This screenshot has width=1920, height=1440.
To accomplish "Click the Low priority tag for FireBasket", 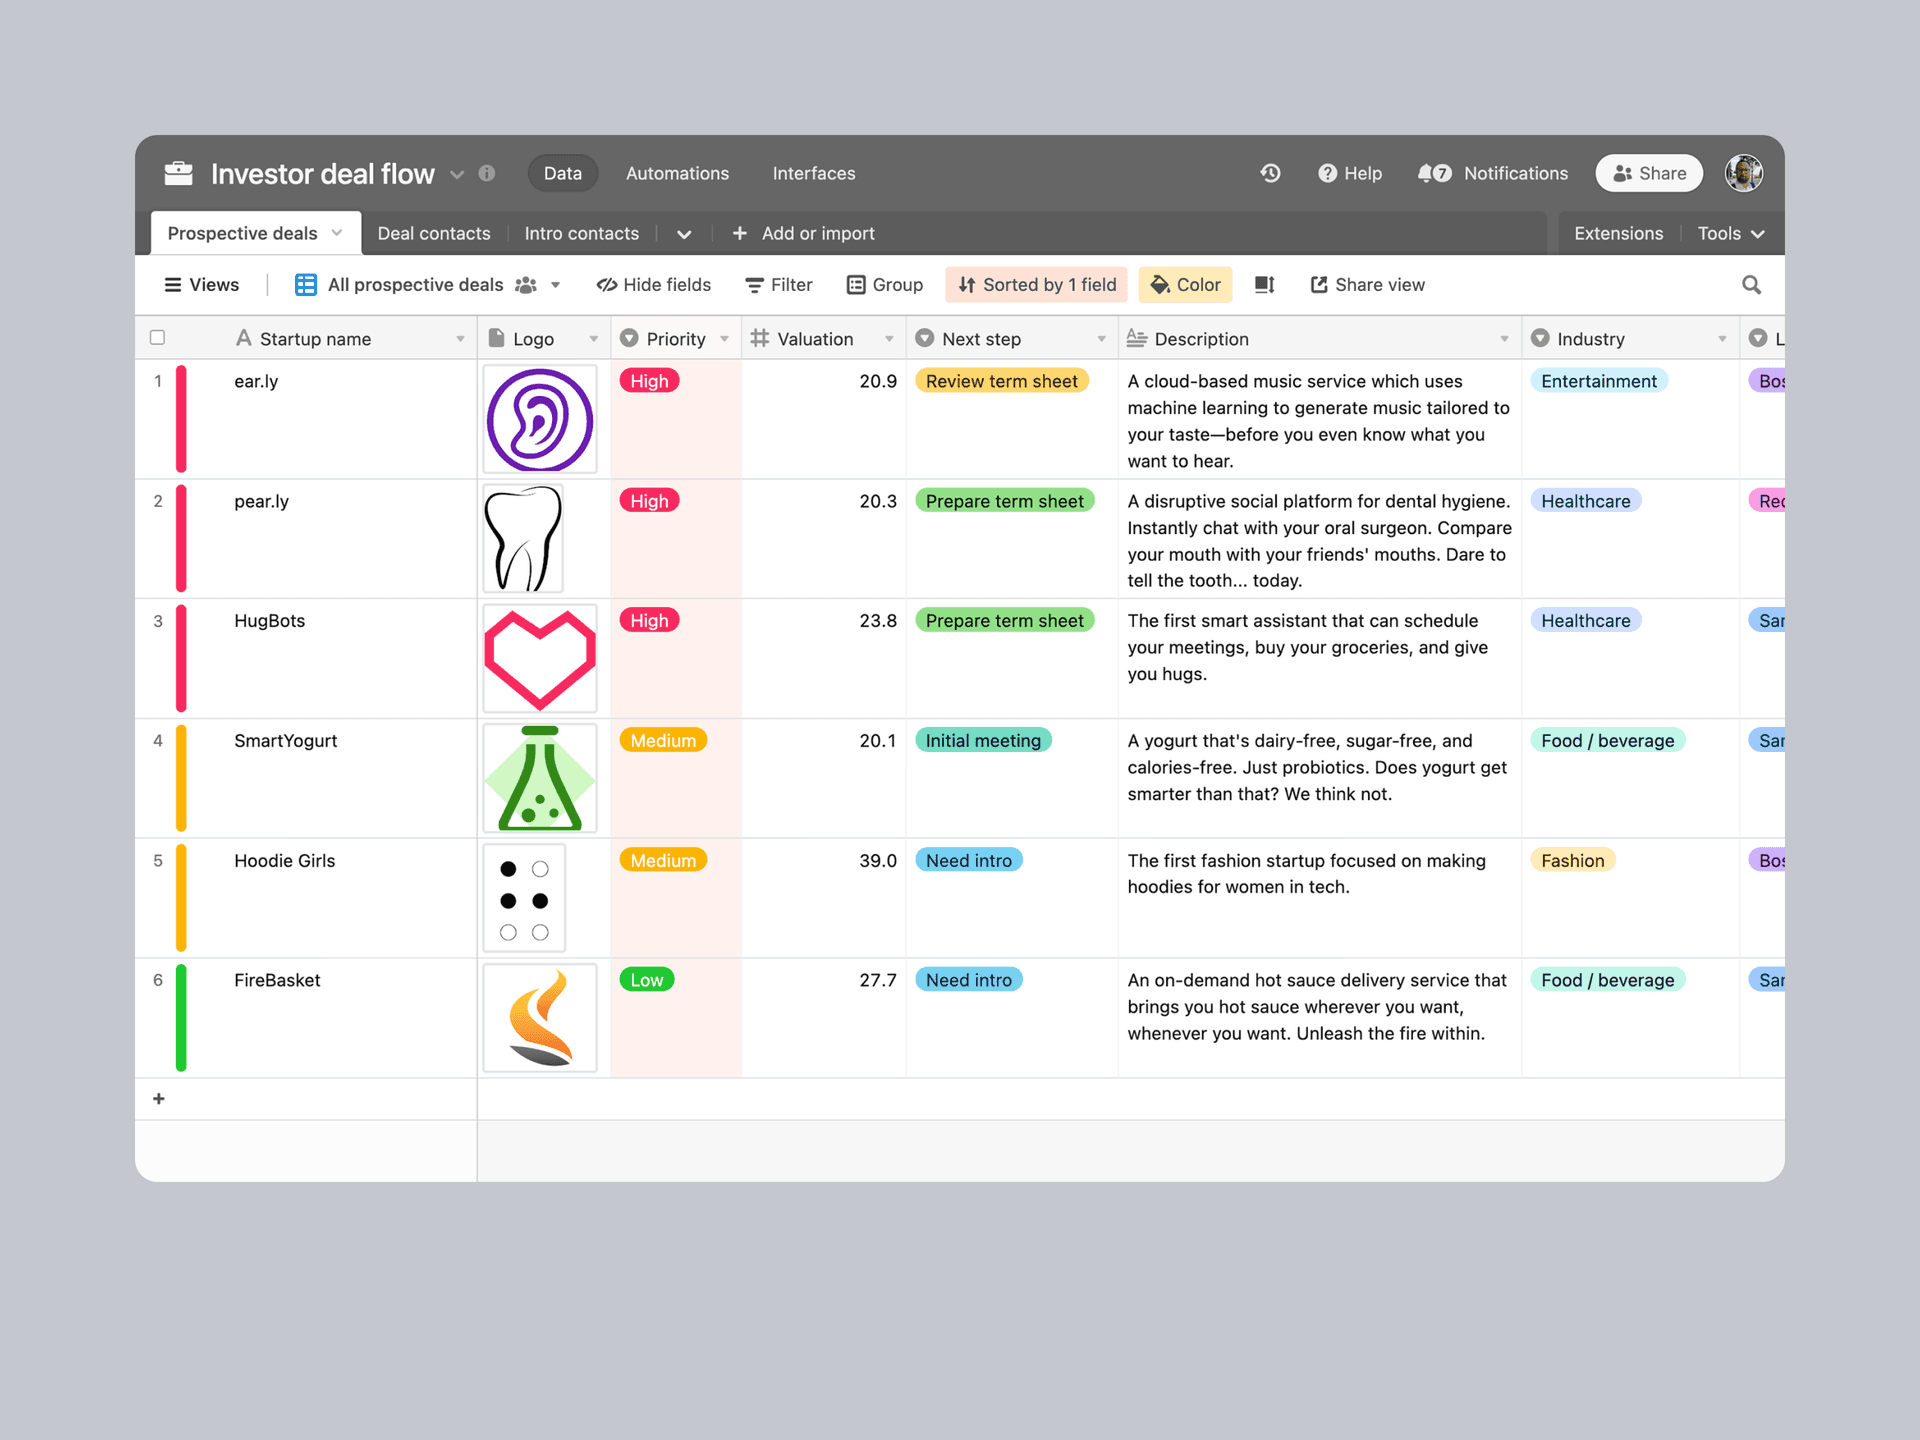I will (646, 980).
